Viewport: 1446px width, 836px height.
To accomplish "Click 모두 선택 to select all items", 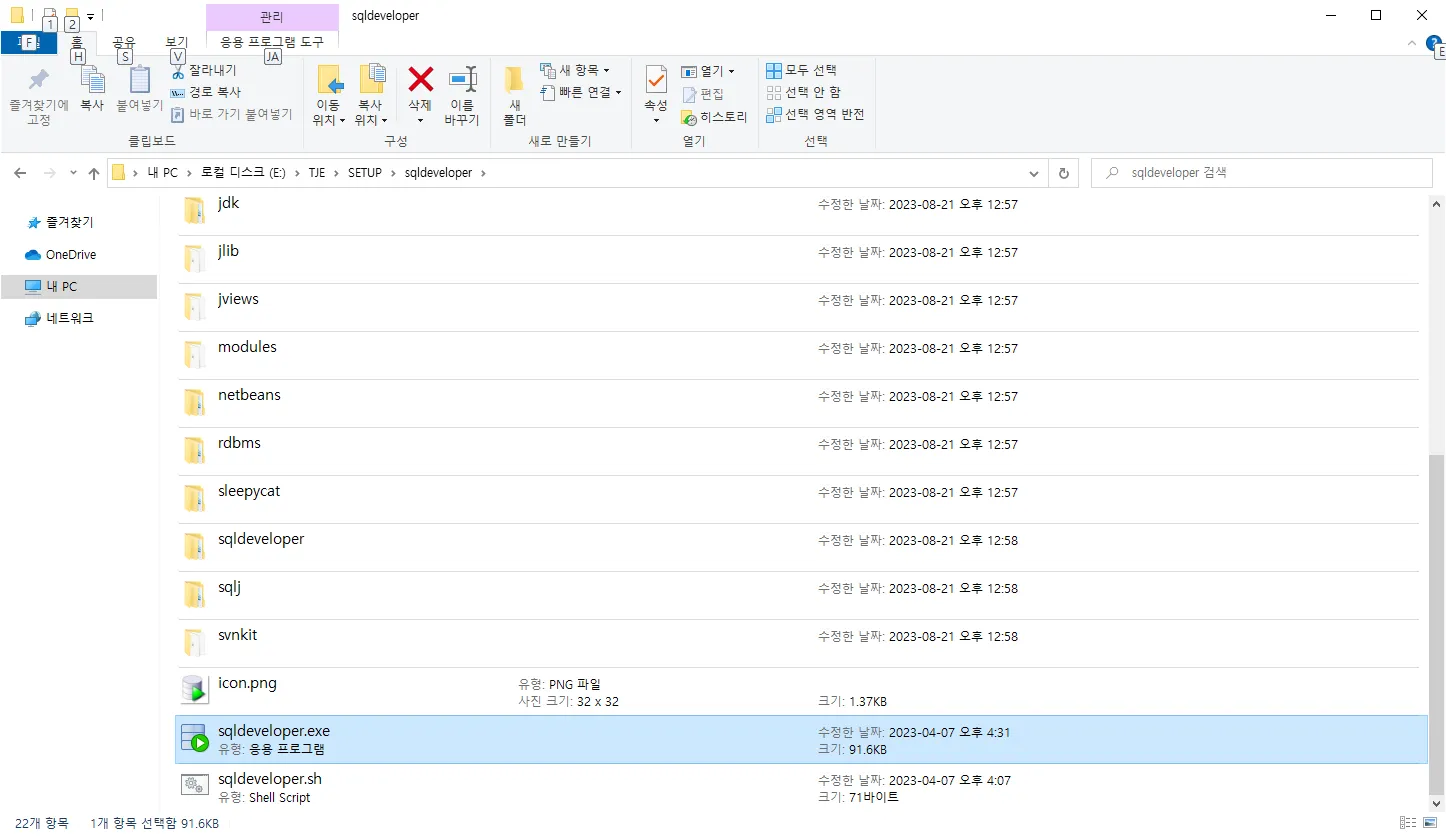I will pos(801,70).
